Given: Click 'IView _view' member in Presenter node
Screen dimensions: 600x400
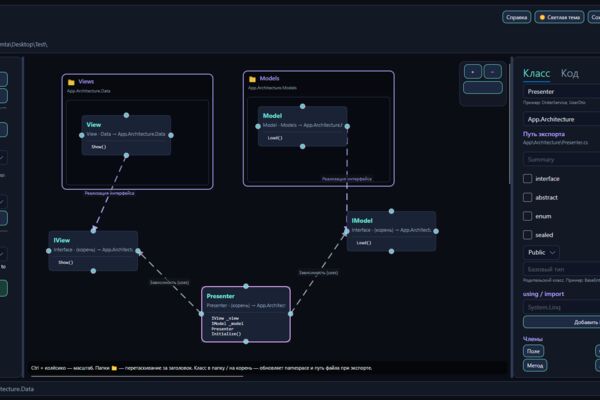Looking at the screenshot, I should 225,318.
